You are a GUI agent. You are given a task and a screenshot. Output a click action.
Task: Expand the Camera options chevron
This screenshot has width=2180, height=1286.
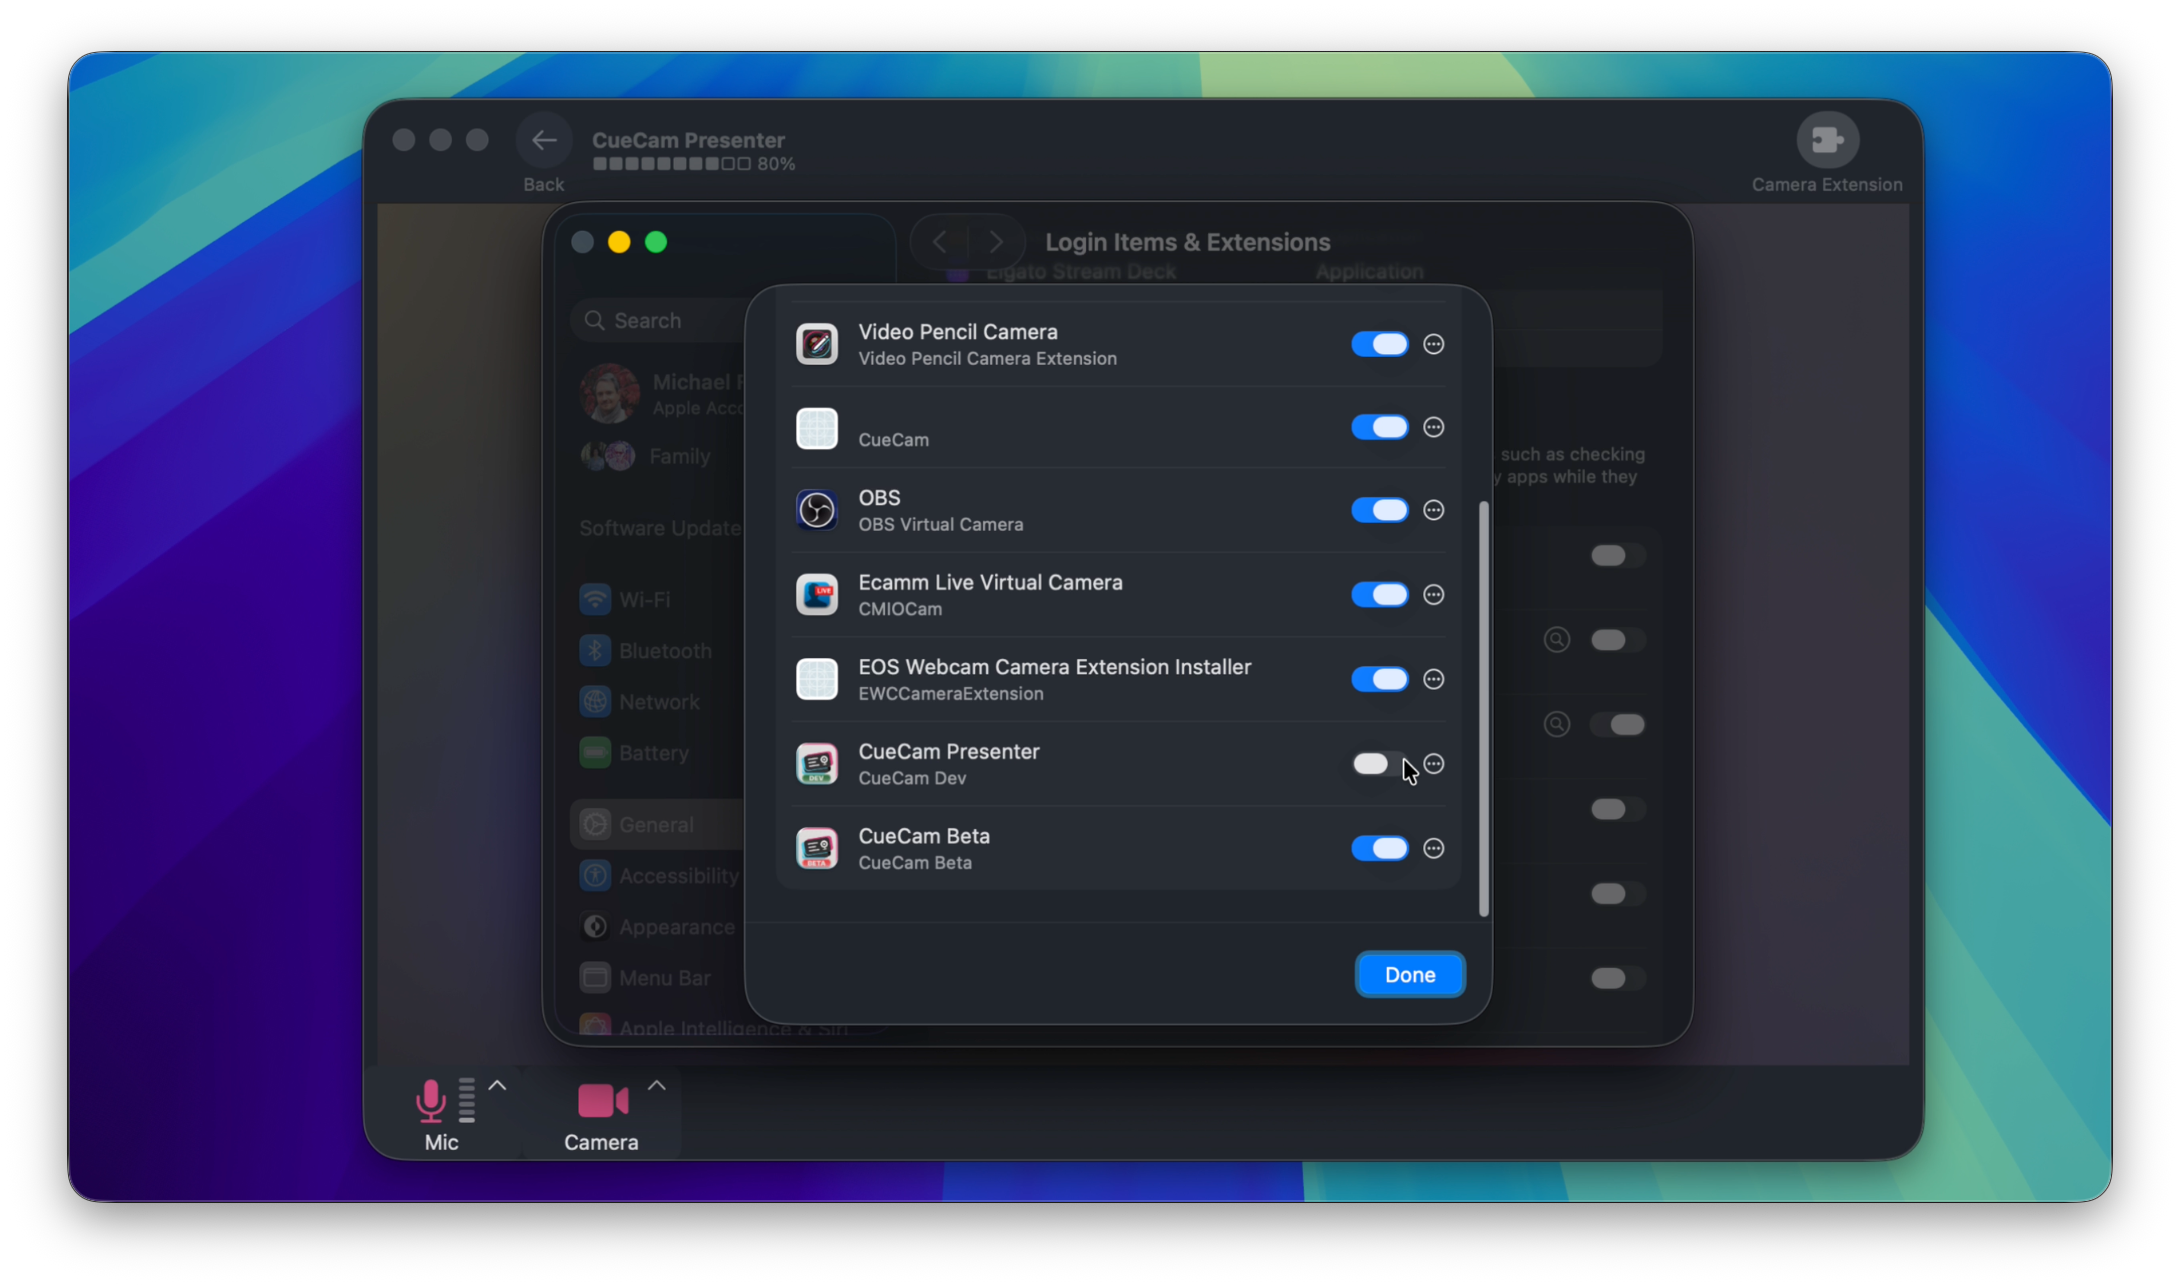click(656, 1086)
